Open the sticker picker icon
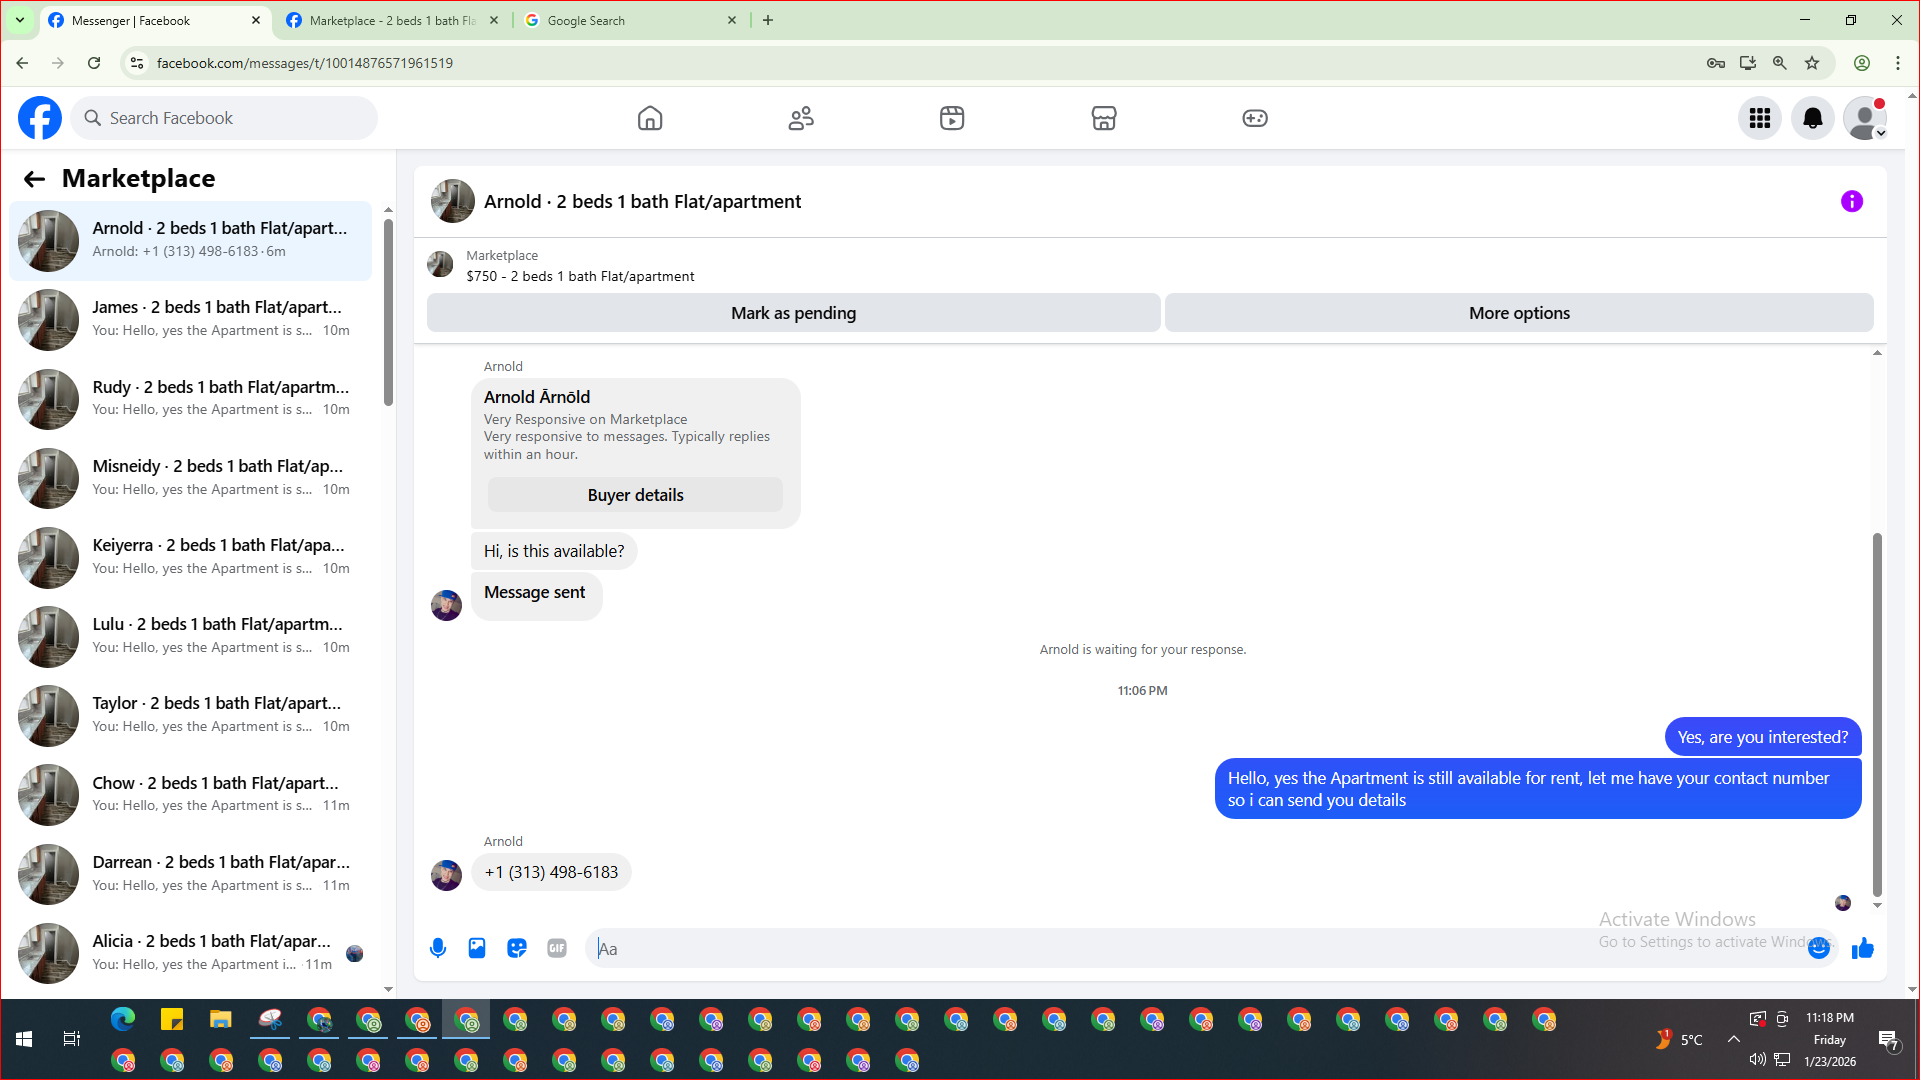 point(517,948)
